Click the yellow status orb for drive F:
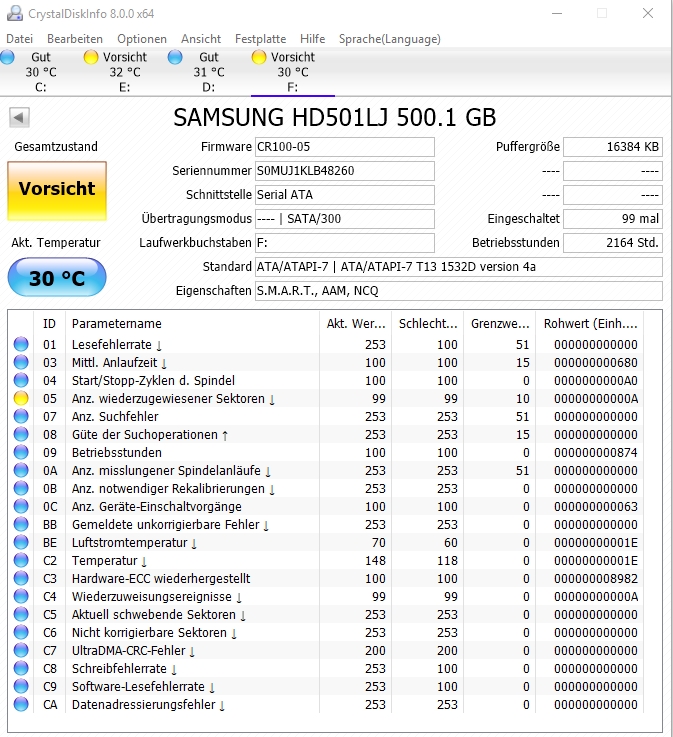Image resolution: width=673 pixels, height=737 pixels. click(x=258, y=57)
